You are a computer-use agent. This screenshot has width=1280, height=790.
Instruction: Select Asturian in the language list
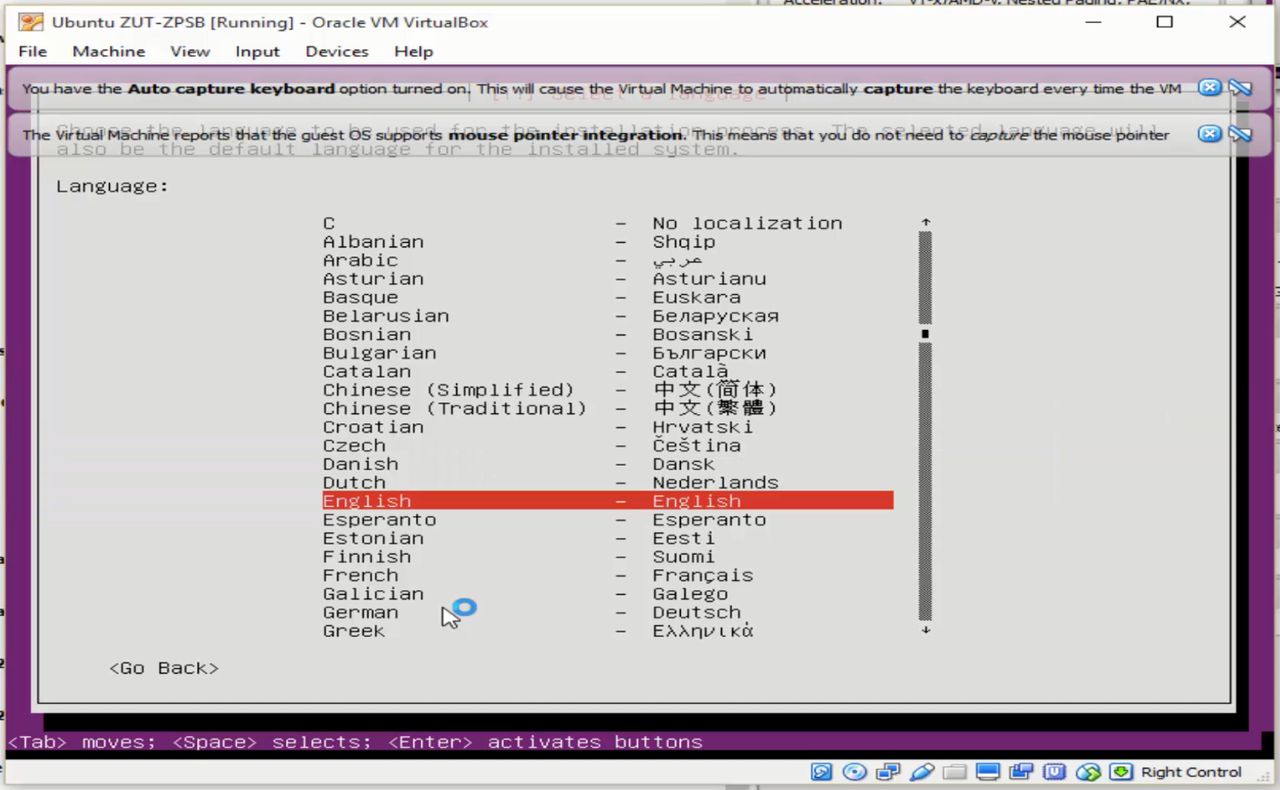(x=544, y=279)
